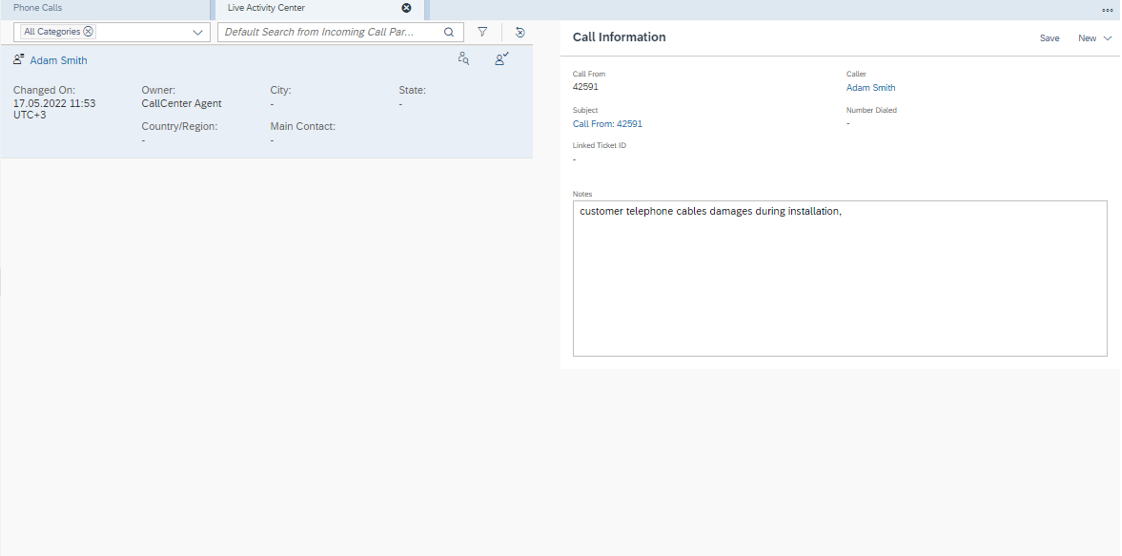Open the Adam Smith link in the search results
Image resolution: width=1122 pixels, height=556 pixels.
(x=58, y=61)
